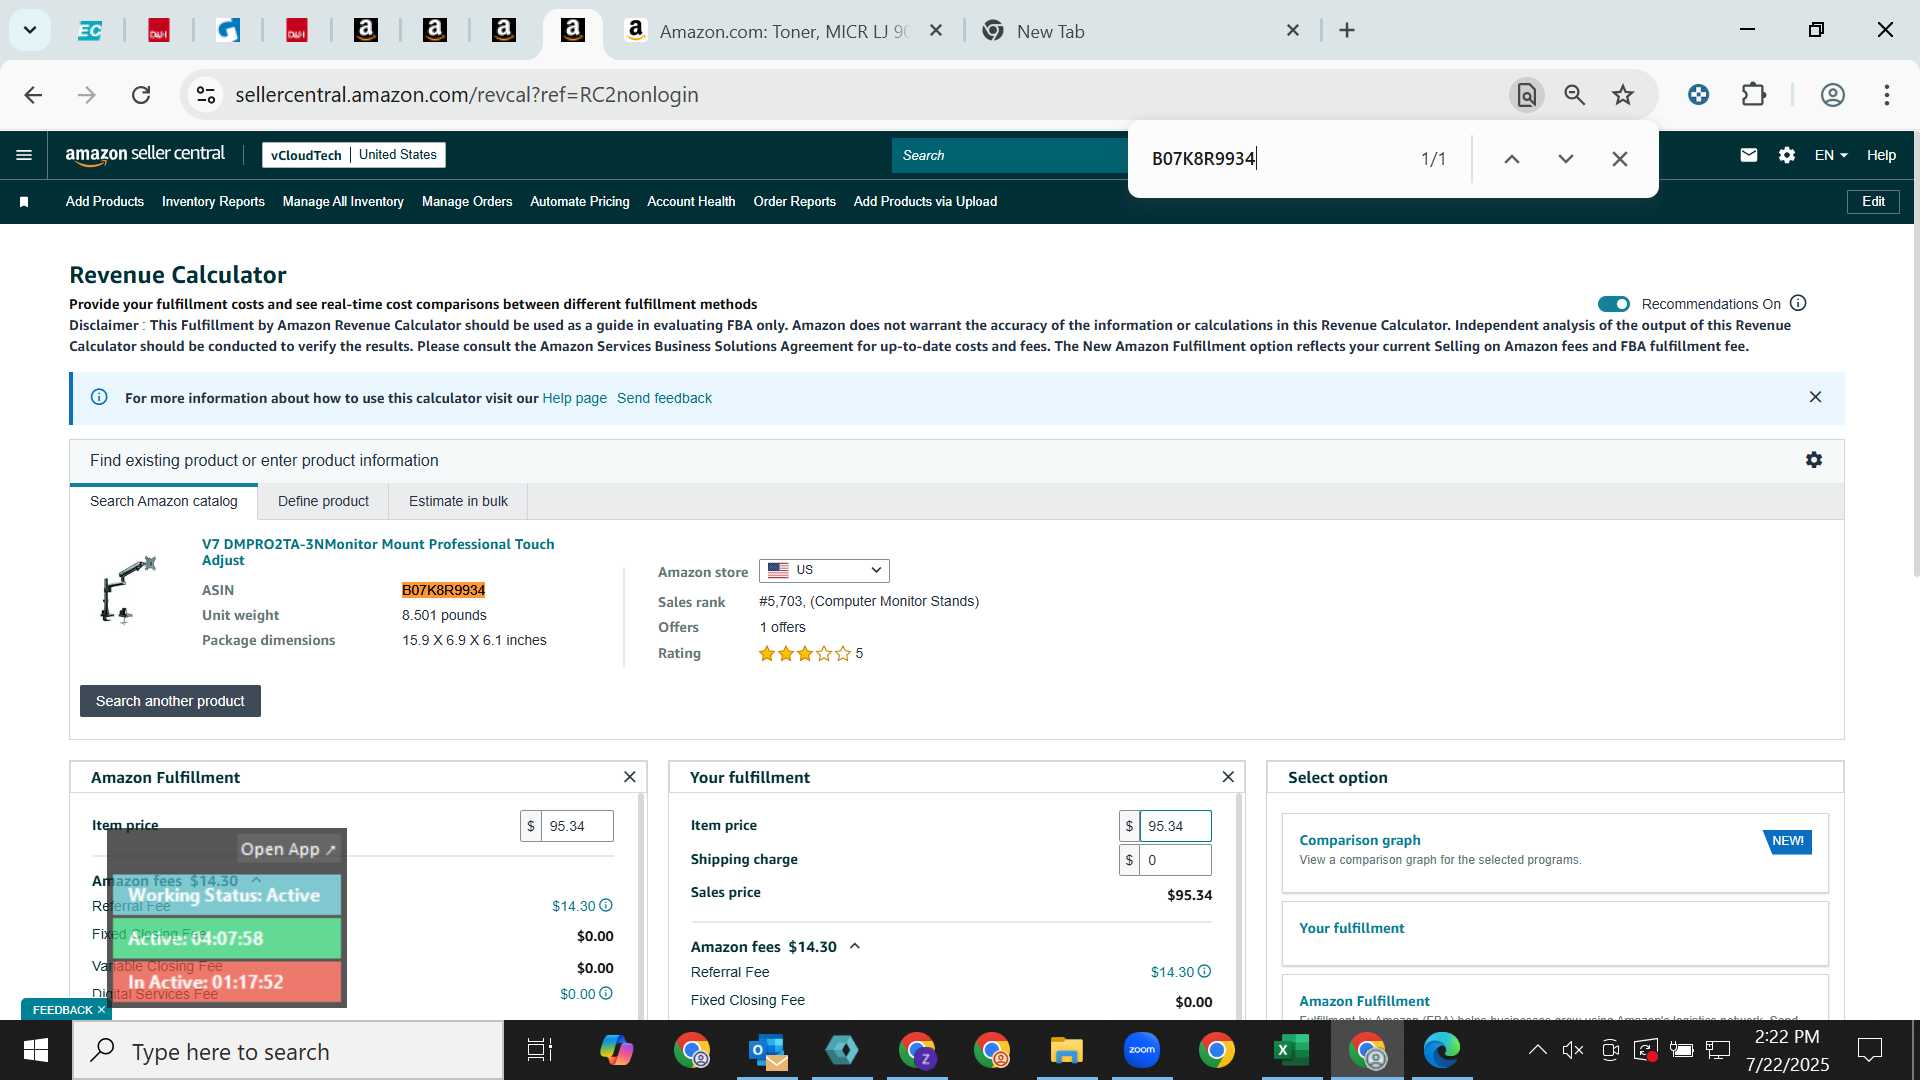Image resolution: width=1920 pixels, height=1080 pixels.
Task: Open Add Products via Upload
Action: [x=925, y=202]
